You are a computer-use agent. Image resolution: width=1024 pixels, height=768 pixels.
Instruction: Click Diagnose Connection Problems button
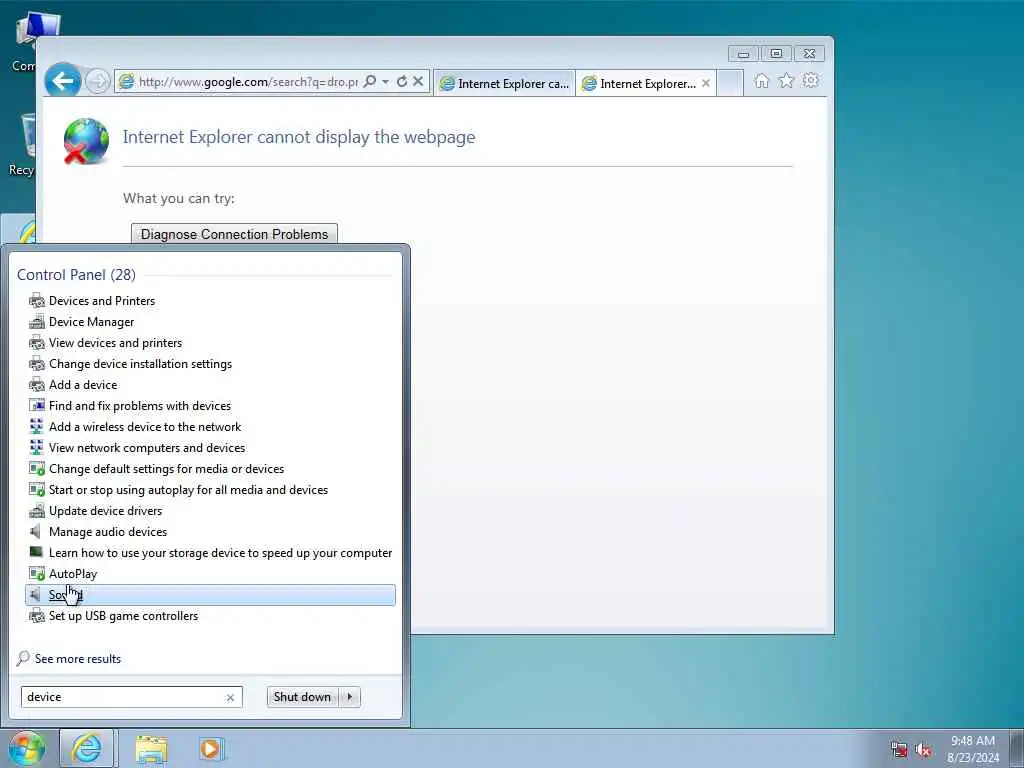click(234, 234)
